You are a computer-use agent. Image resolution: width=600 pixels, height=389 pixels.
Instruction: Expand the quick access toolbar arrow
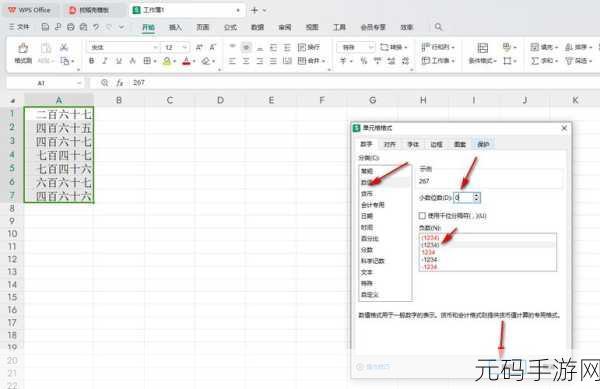point(122,27)
